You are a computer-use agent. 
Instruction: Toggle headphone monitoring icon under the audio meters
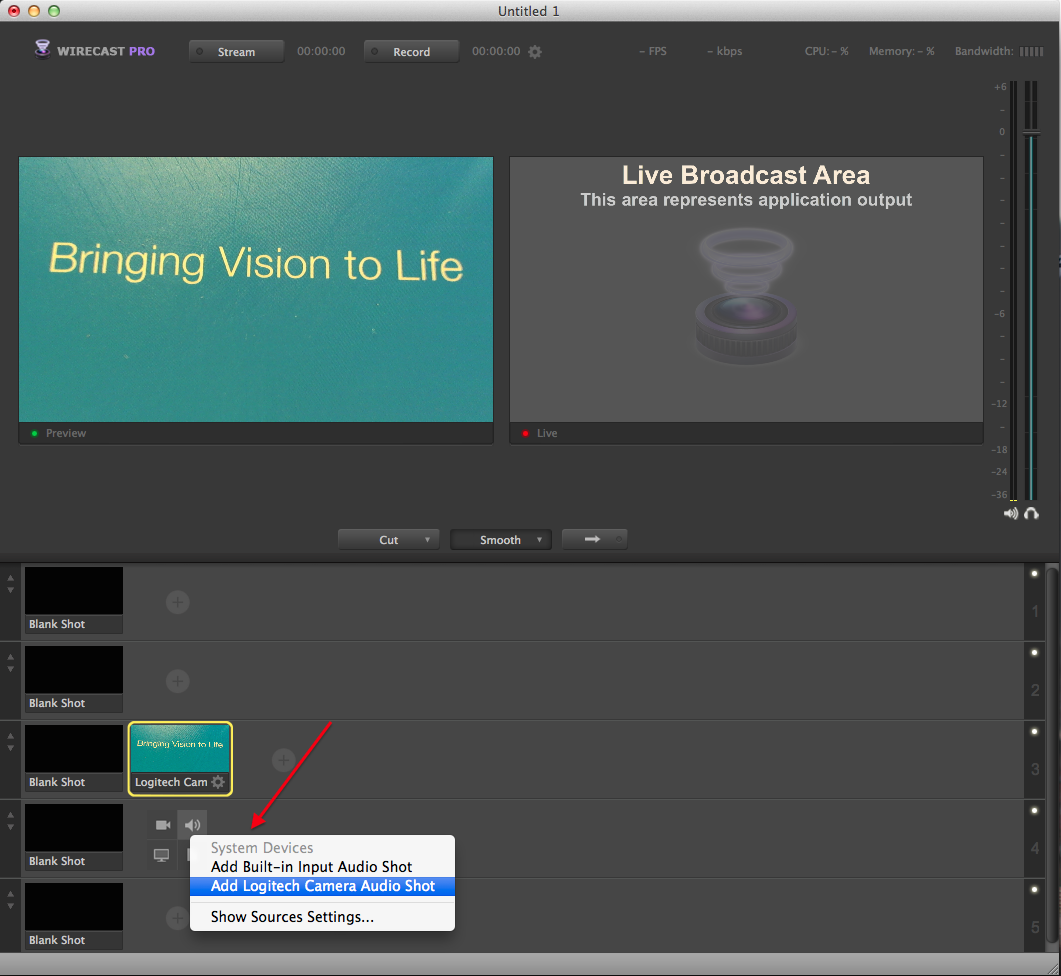pyautogui.click(x=1031, y=513)
